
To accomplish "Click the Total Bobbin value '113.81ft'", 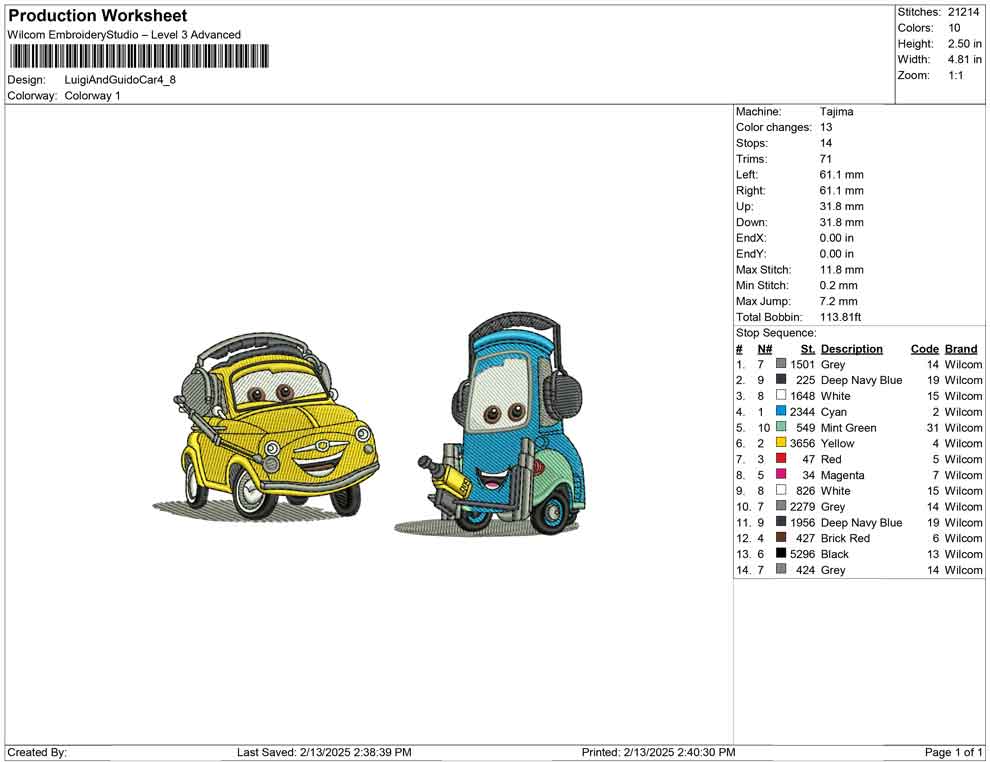I will tap(840, 317).
